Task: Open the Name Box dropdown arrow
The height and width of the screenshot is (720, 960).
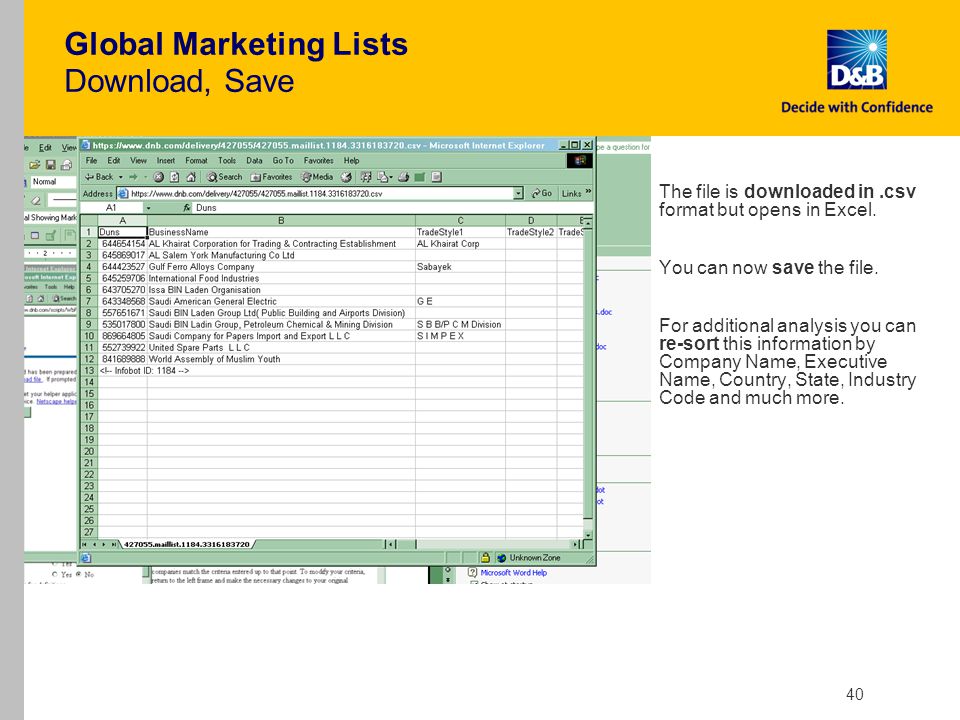Action: point(148,208)
